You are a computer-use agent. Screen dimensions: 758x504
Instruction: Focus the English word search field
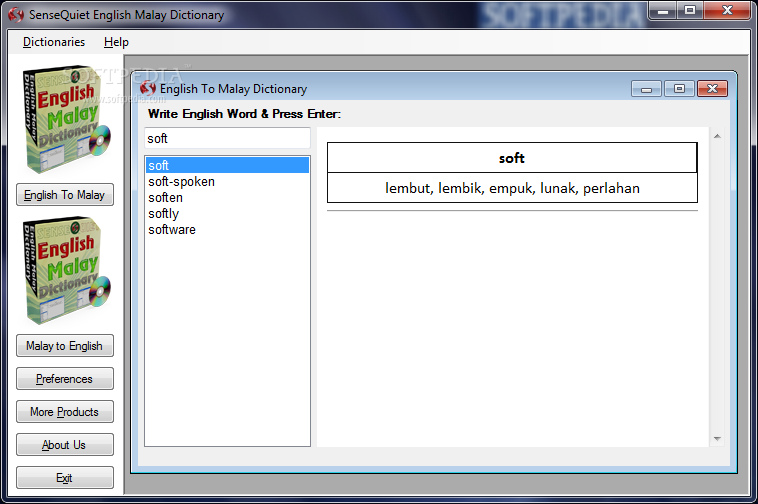(x=227, y=138)
